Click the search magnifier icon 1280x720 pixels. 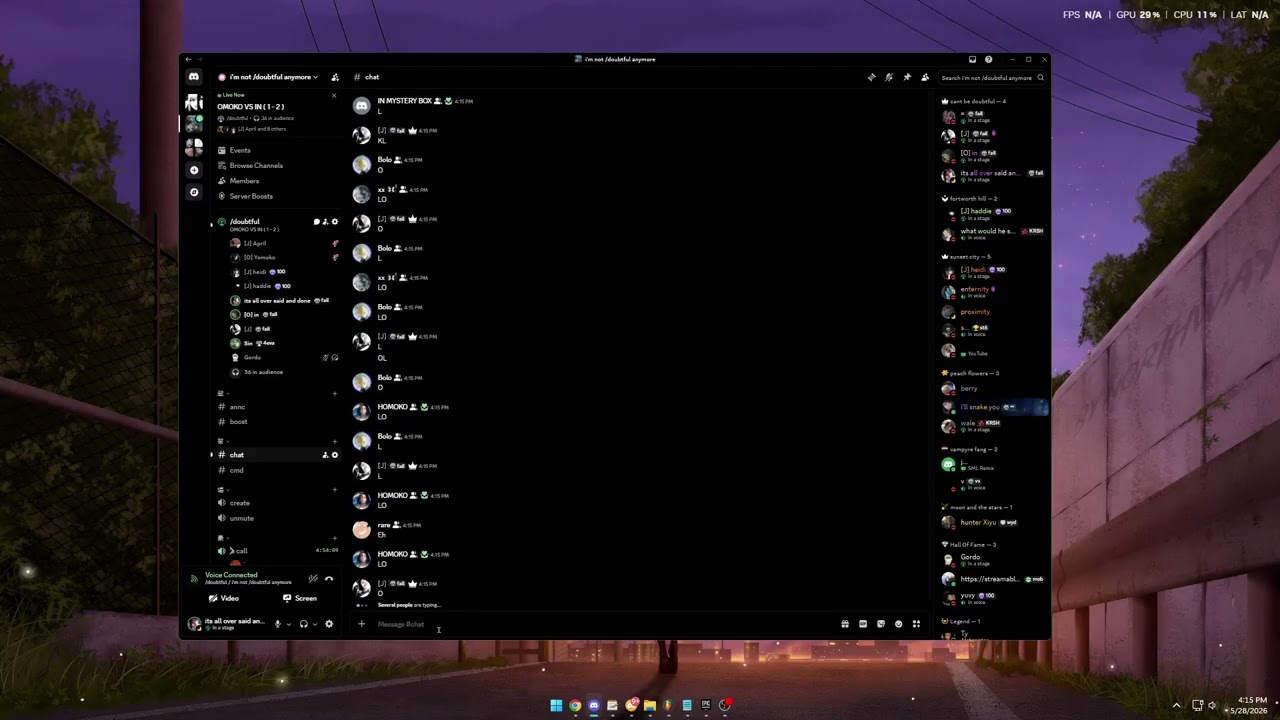[x=1041, y=77]
